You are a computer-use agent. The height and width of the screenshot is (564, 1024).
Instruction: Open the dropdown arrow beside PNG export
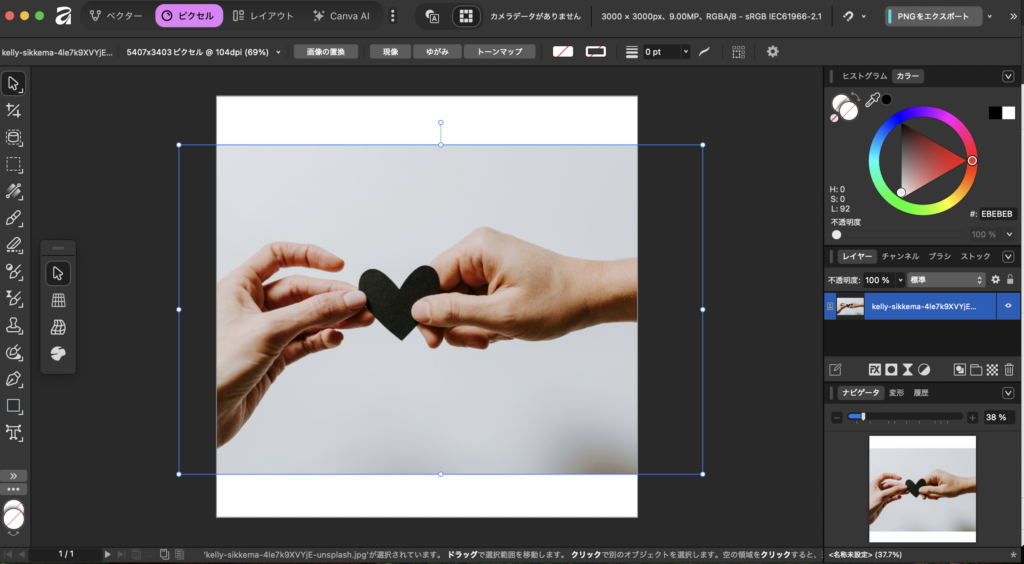990,16
